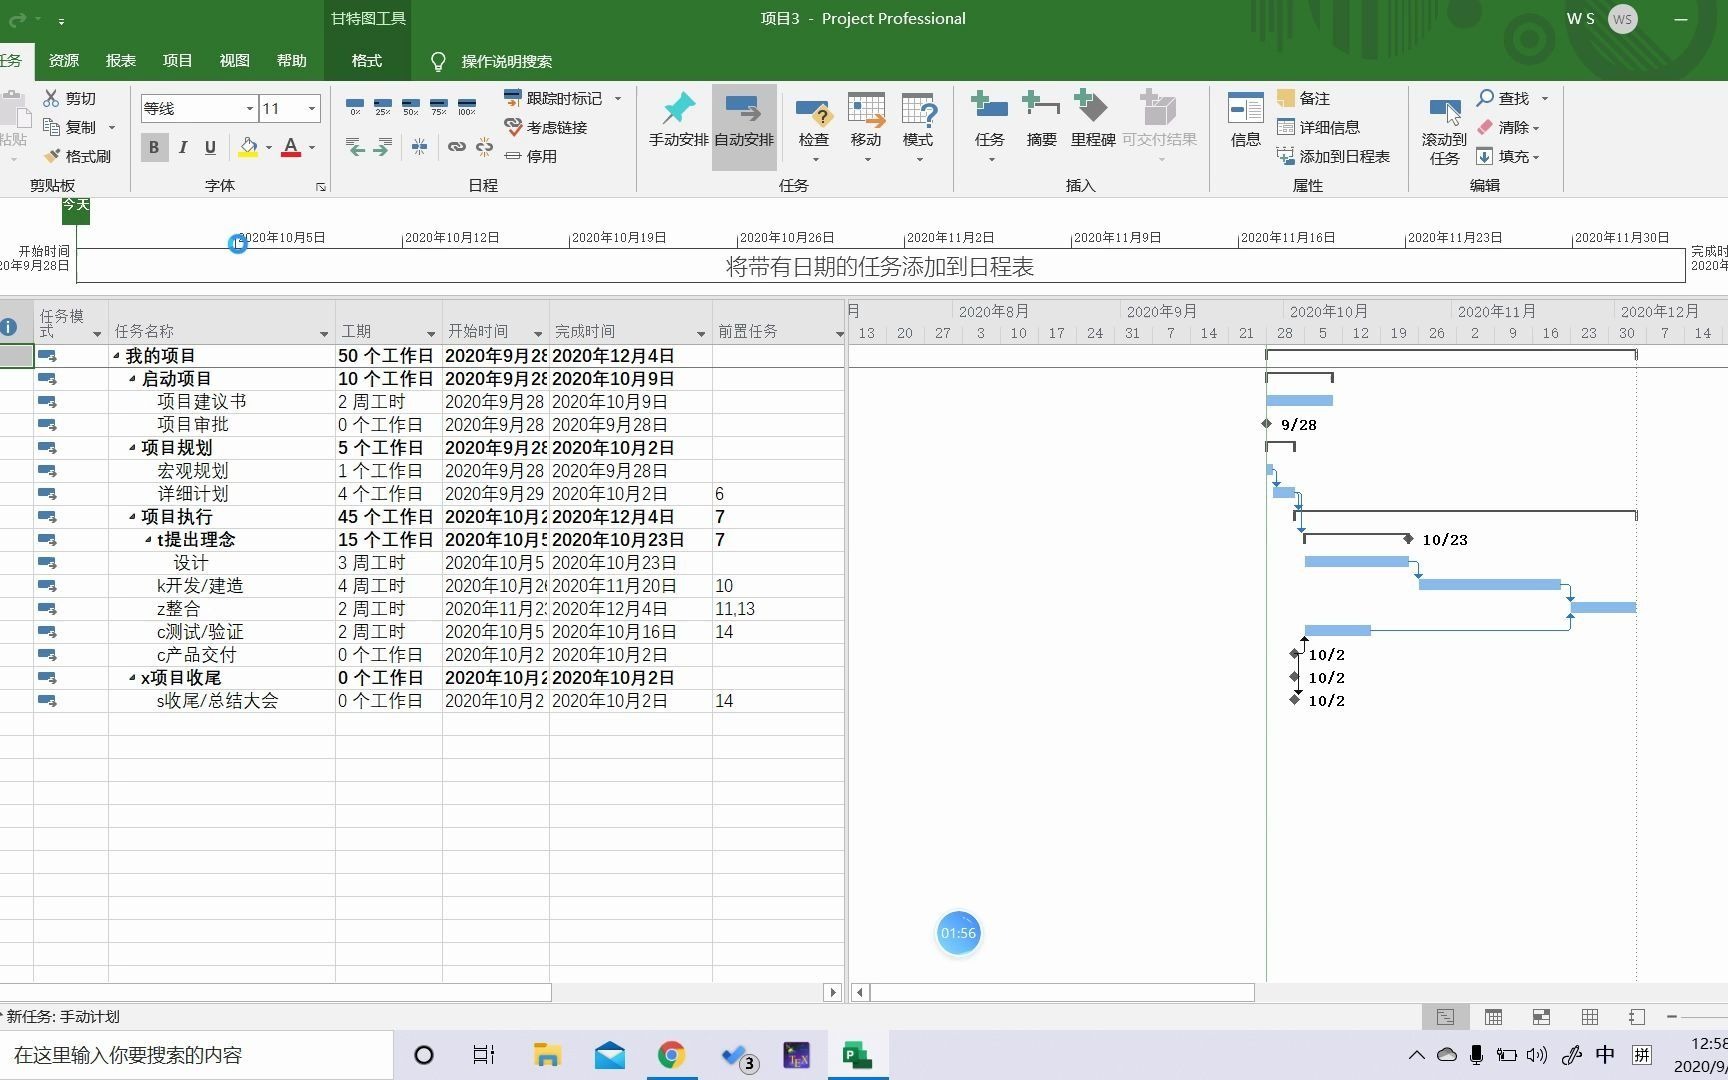Open the 报表 Report tab
This screenshot has height=1080, width=1728.
121,61
